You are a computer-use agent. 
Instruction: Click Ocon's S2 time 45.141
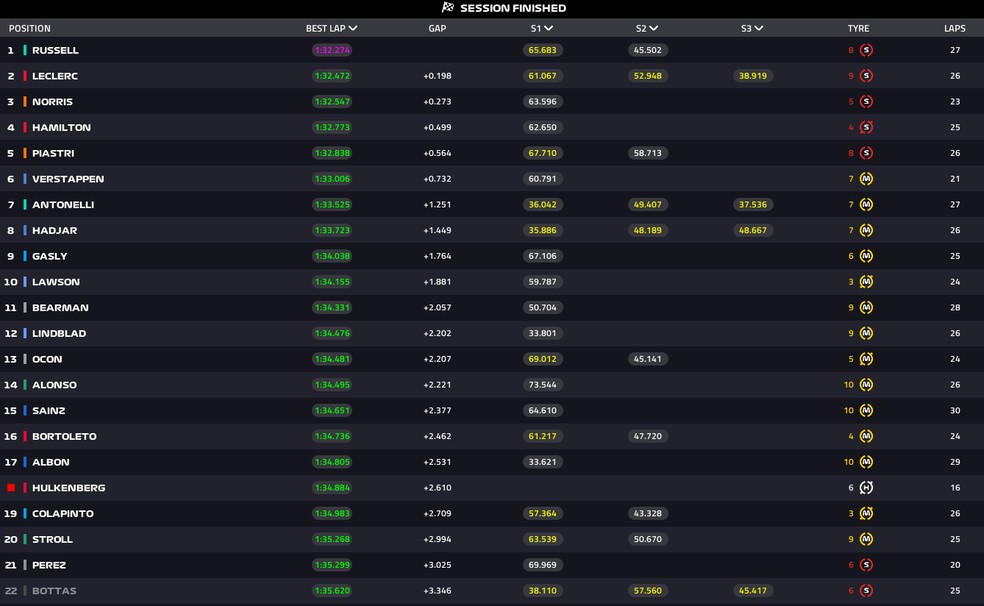648,359
